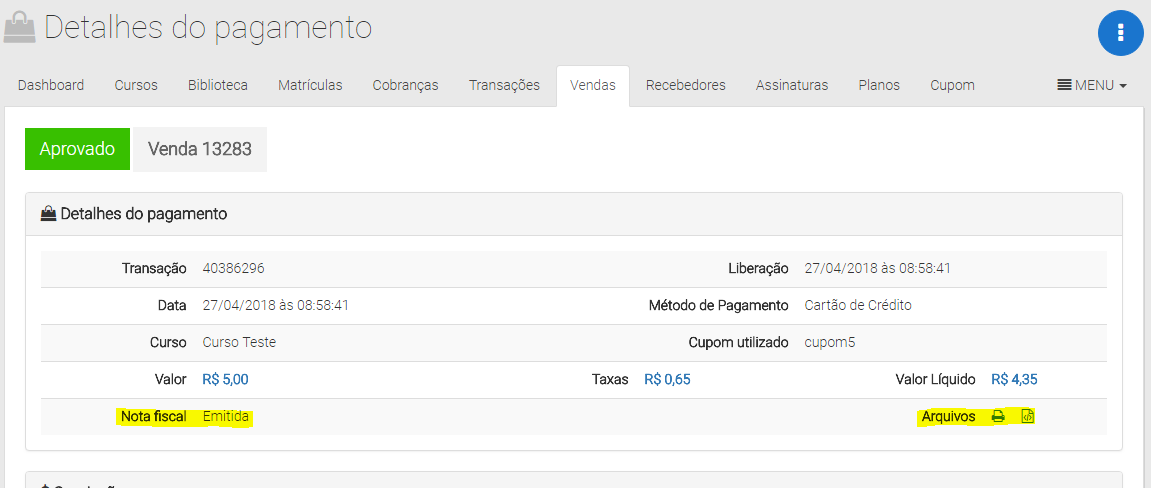Switch to the Dashboard tab
1151x488 pixels.
51,85
